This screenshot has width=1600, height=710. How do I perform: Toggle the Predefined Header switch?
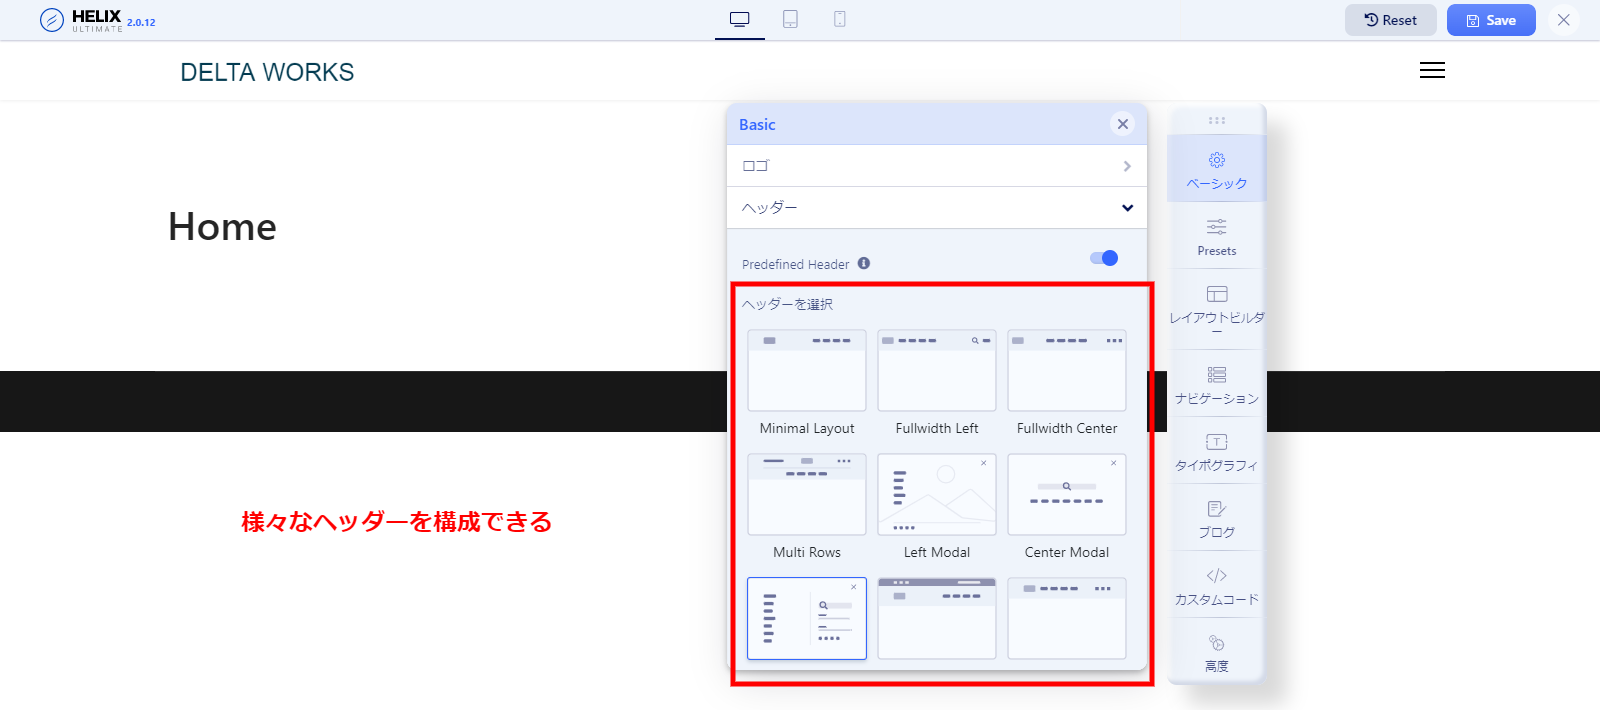click(1104, 258)
